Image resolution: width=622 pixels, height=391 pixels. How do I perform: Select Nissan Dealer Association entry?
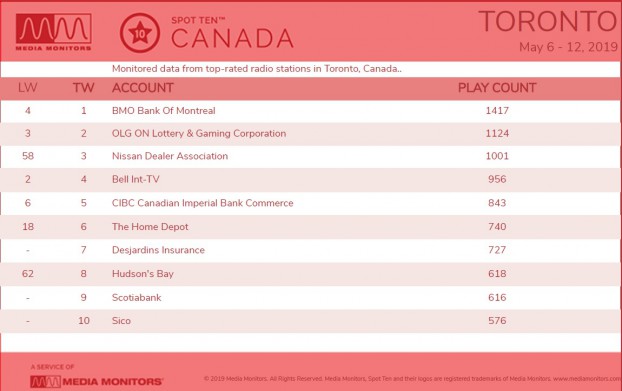coord(170,156)
